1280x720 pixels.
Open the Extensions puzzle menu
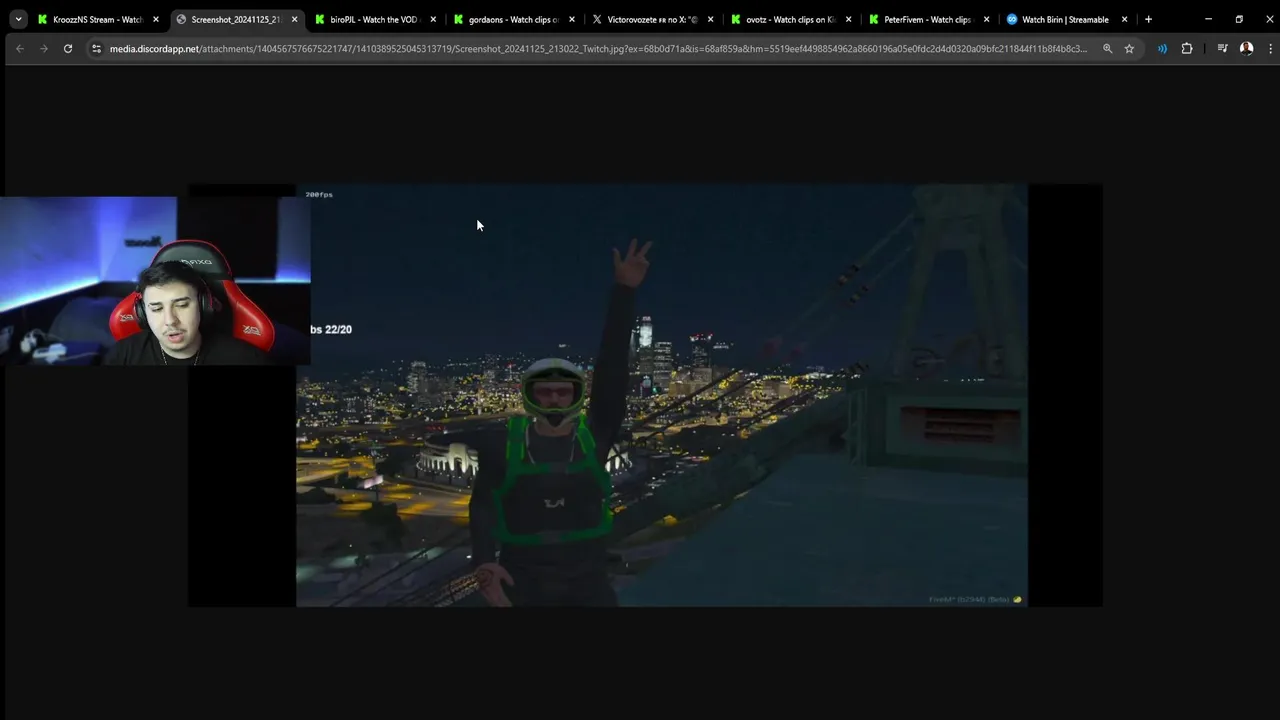tap(1187, 48)
